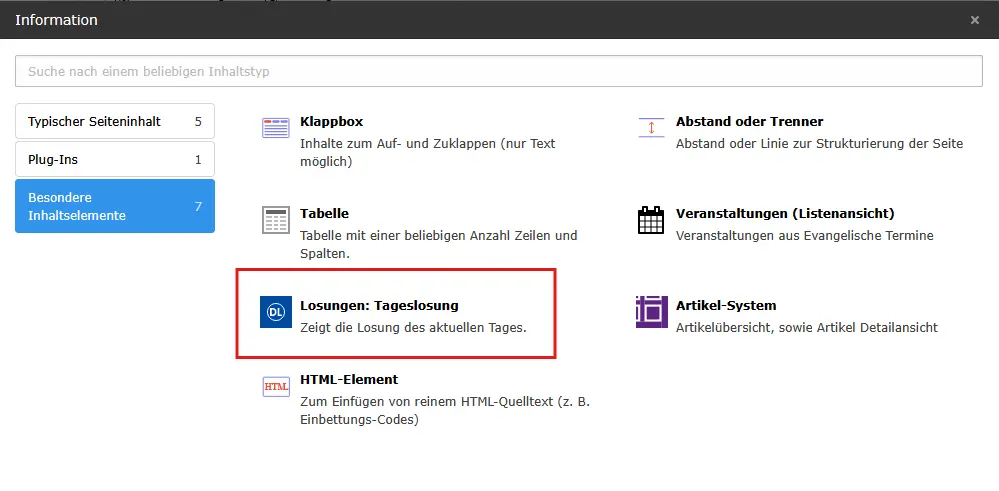Open the Typischer Seiteninhalt tab
999x491 pixels.
(115, 121)
